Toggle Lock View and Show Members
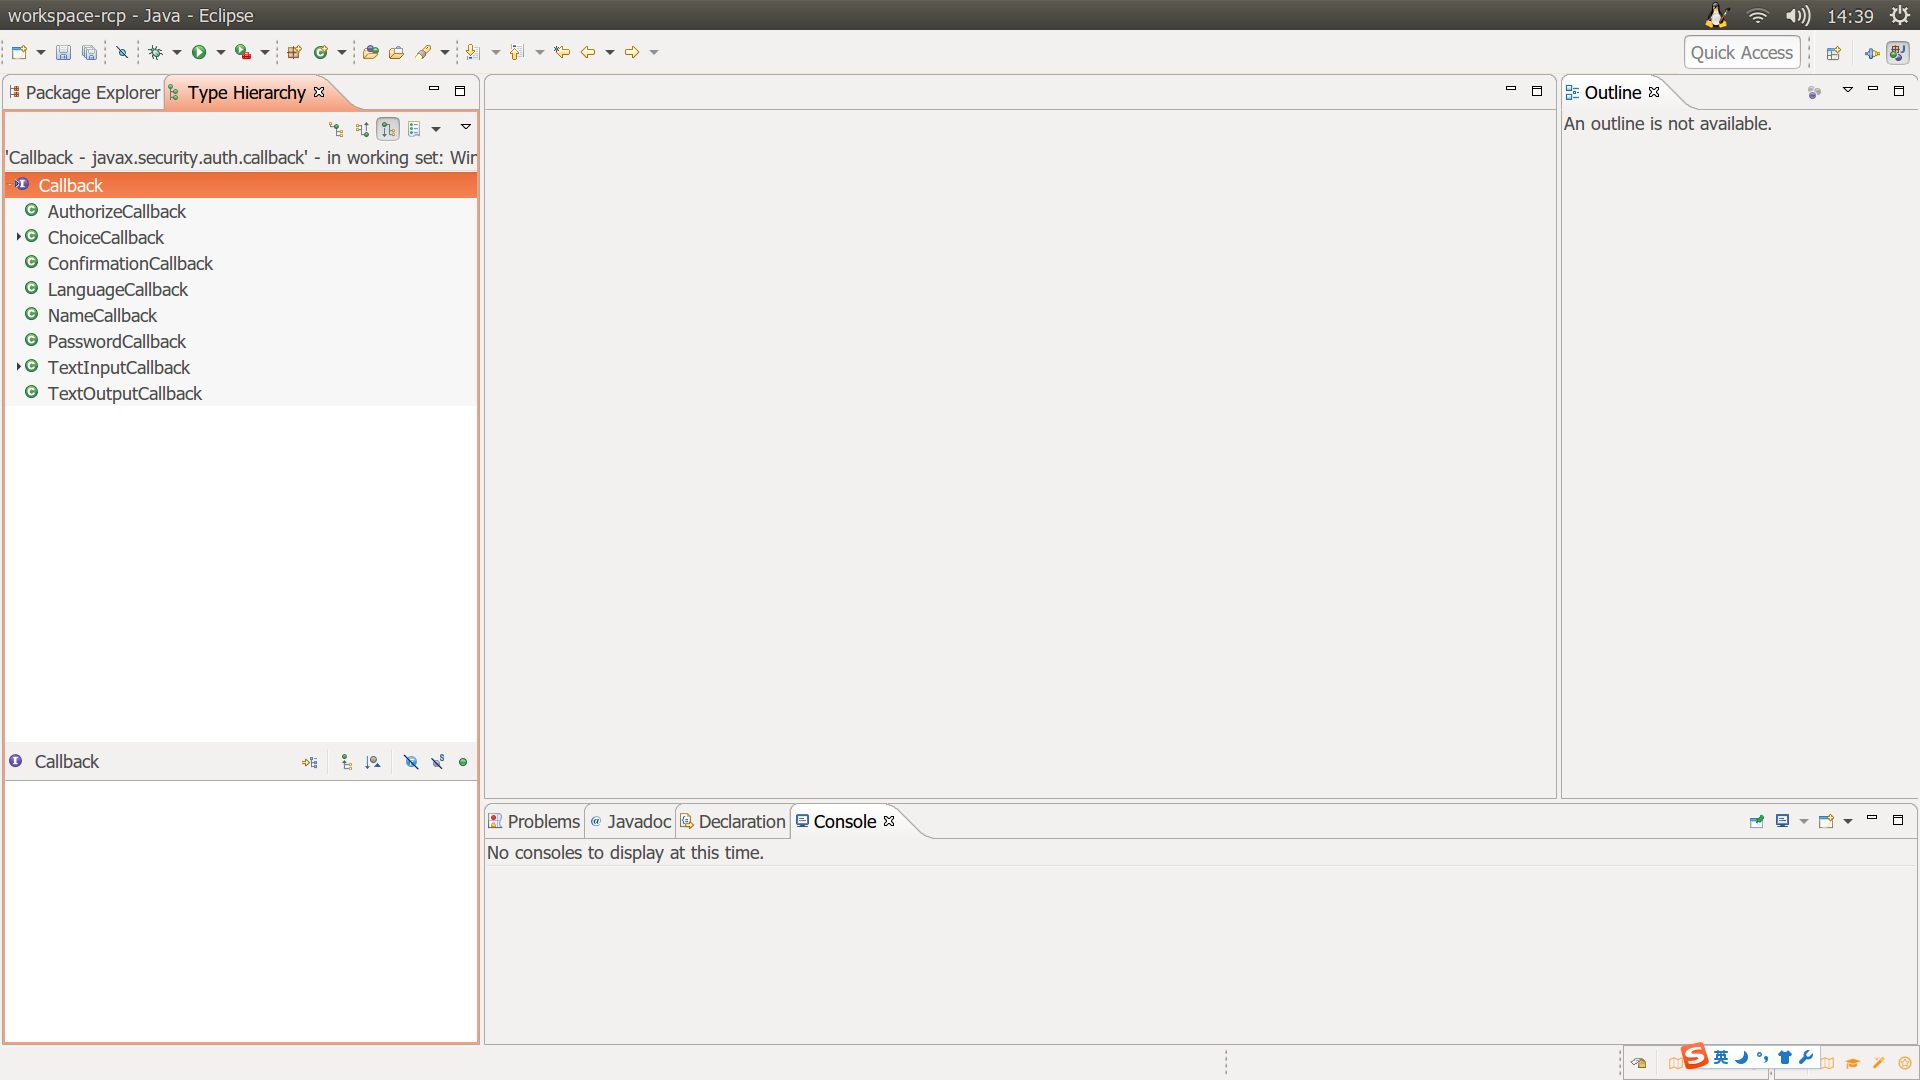The height and width of the screenshot is (1080, 1920). tap(310, 762)
